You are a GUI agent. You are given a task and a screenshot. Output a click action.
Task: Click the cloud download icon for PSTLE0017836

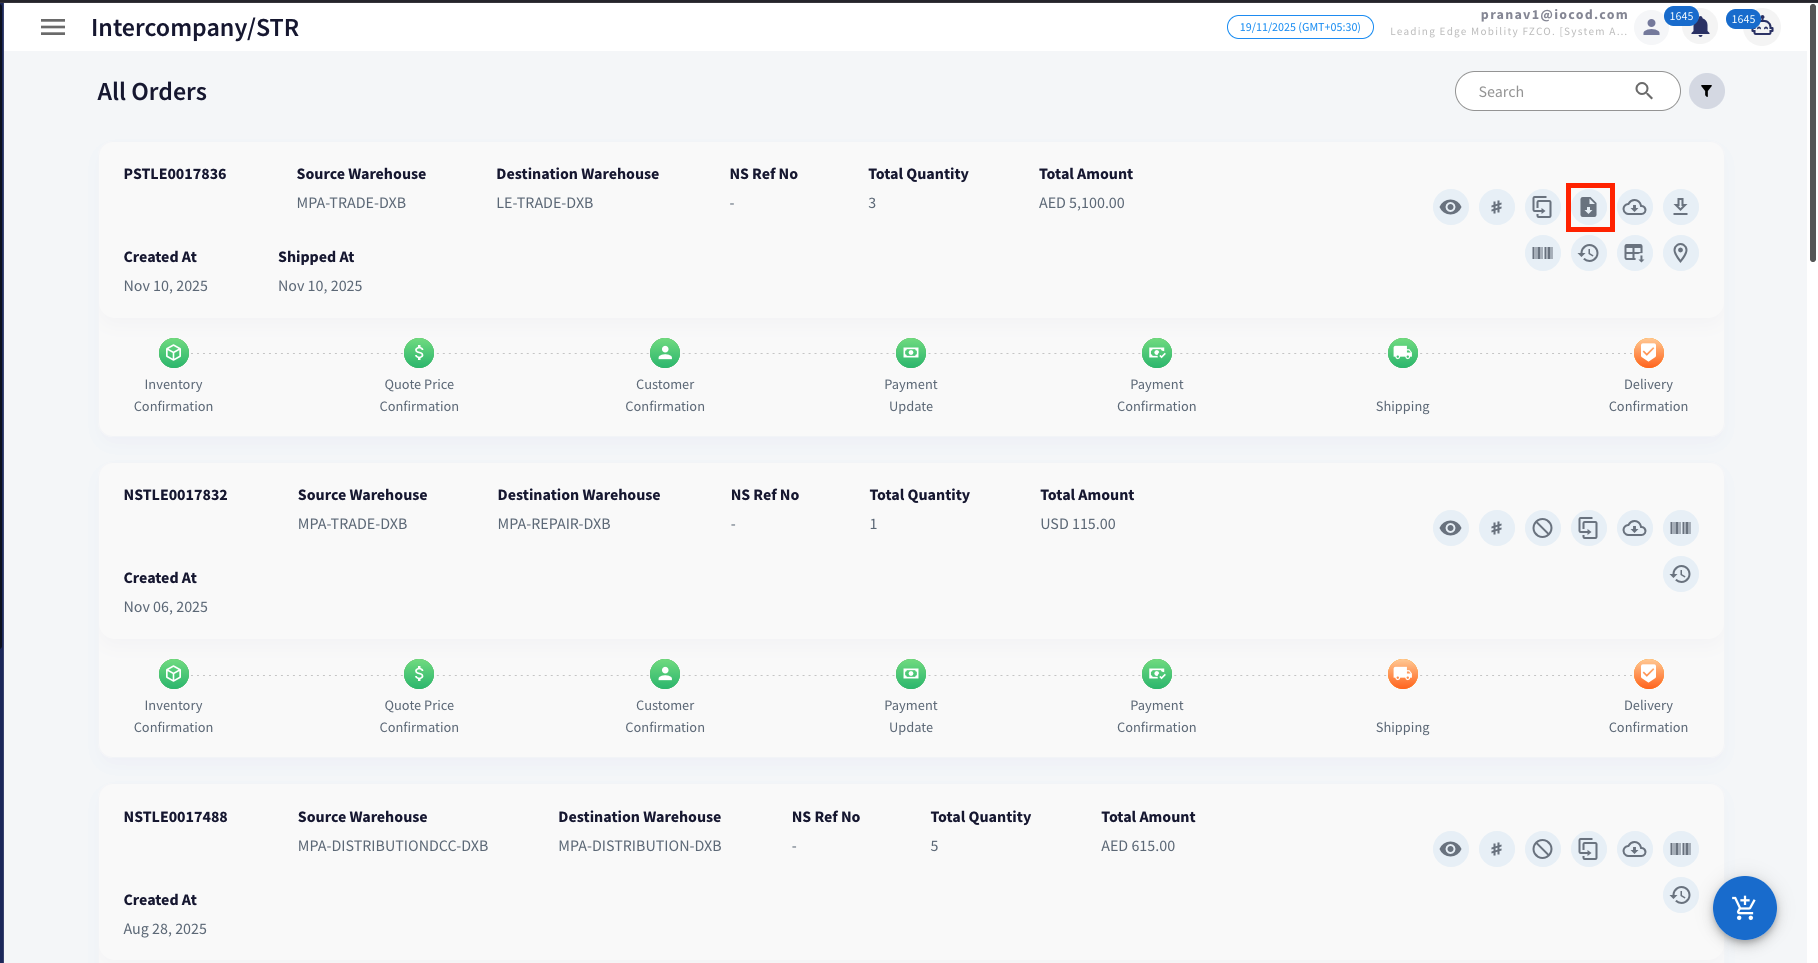point(1634,207)
